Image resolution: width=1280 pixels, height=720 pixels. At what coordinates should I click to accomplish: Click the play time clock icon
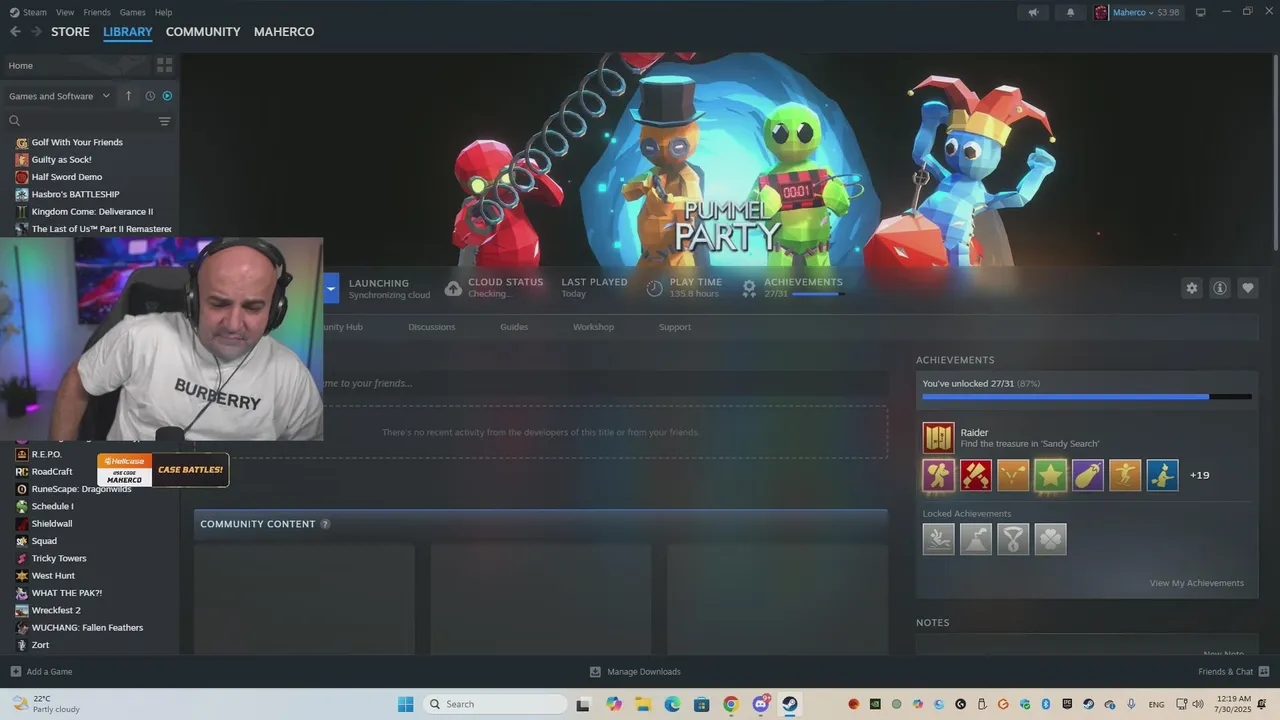[x=654, y=288]
